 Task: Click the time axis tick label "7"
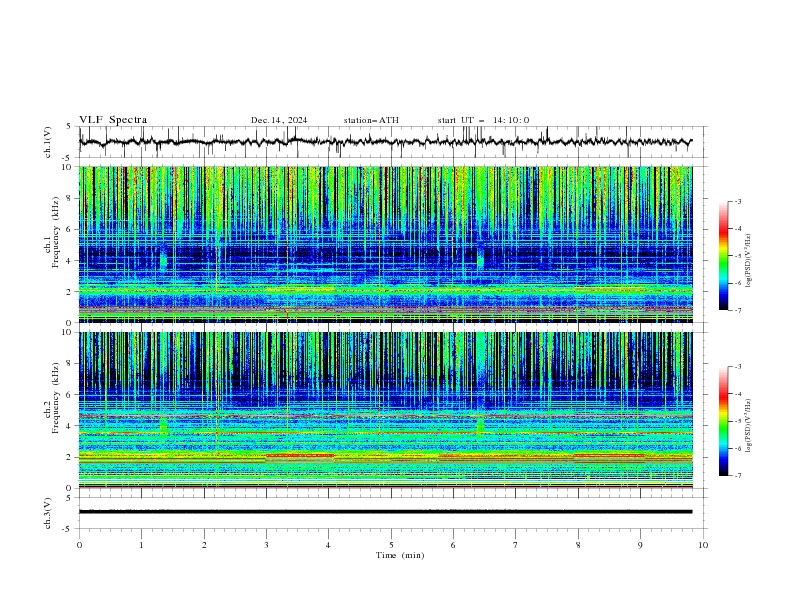pos(516,545)
